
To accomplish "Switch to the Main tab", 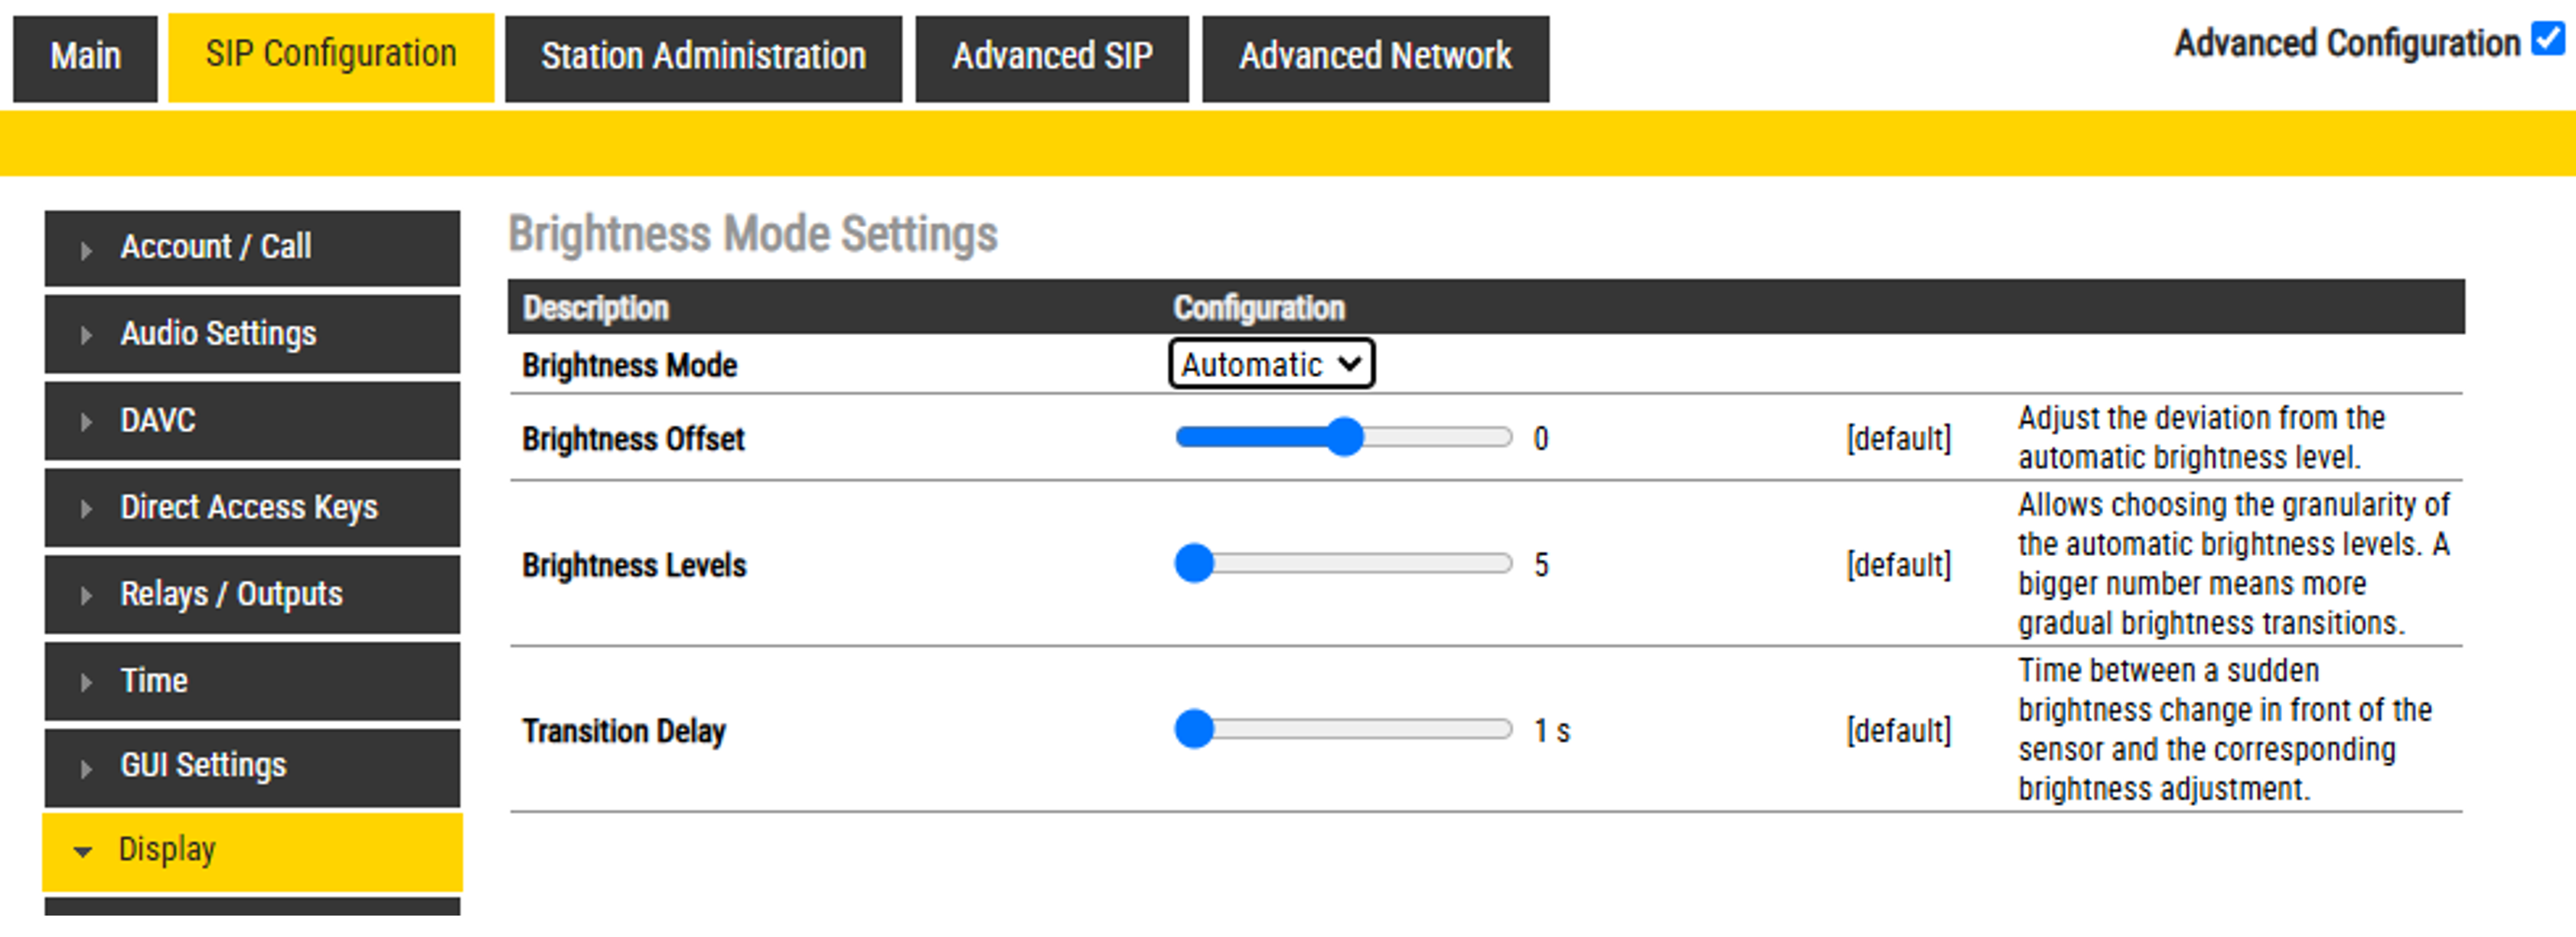I will (x=85, y=57).
